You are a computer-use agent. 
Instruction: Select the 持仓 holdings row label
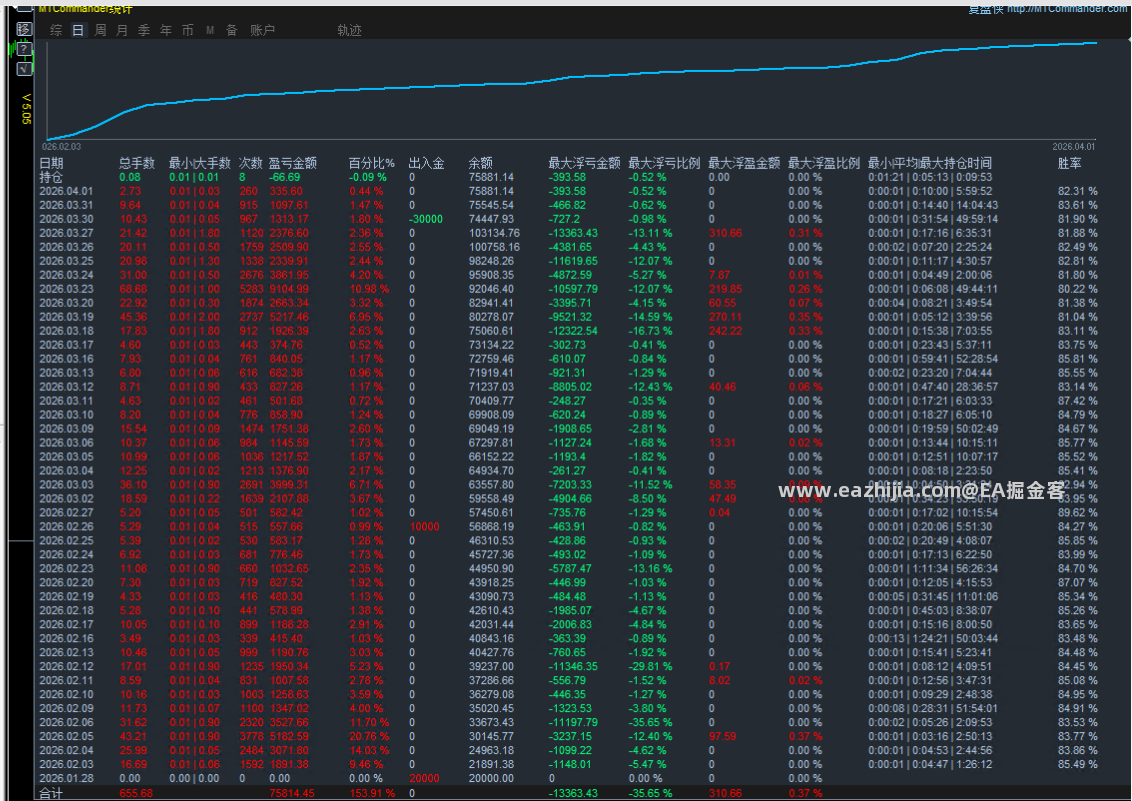51,178
